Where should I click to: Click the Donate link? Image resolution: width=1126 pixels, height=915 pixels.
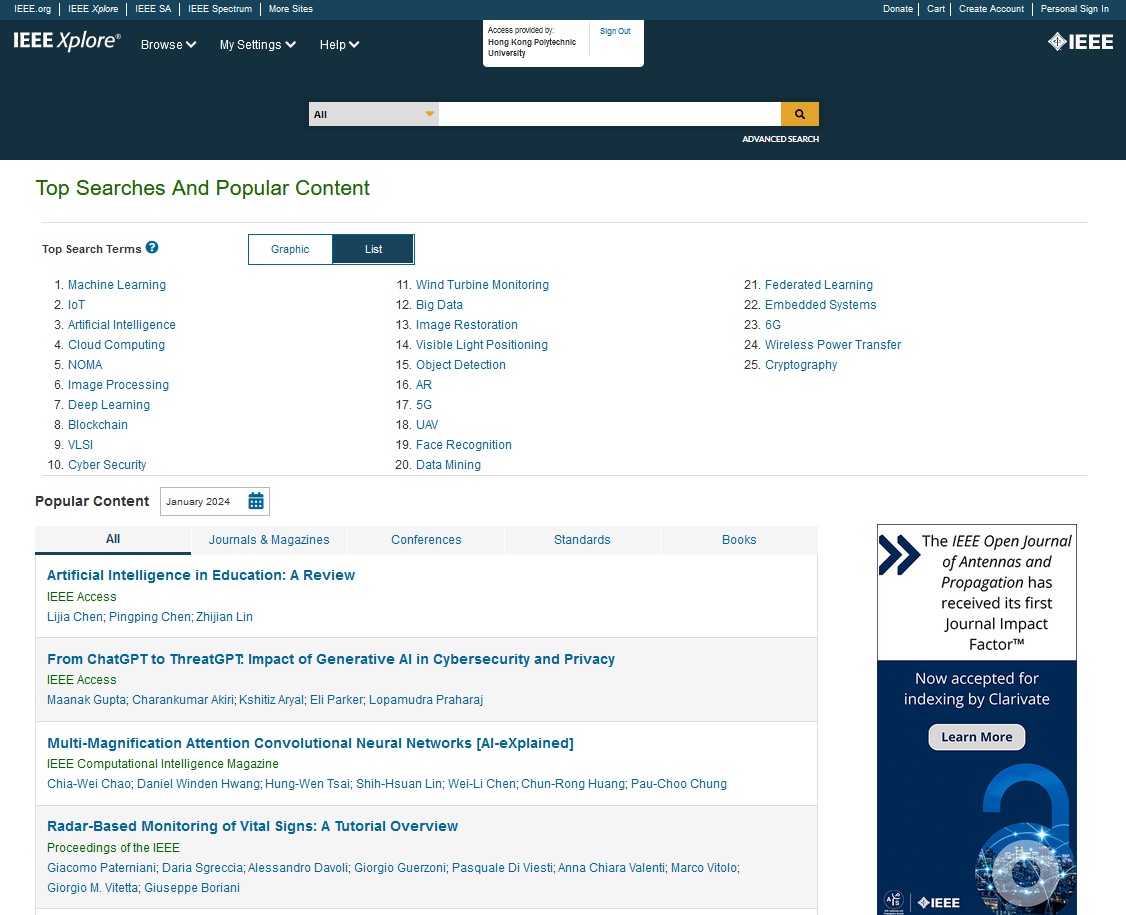898,9
